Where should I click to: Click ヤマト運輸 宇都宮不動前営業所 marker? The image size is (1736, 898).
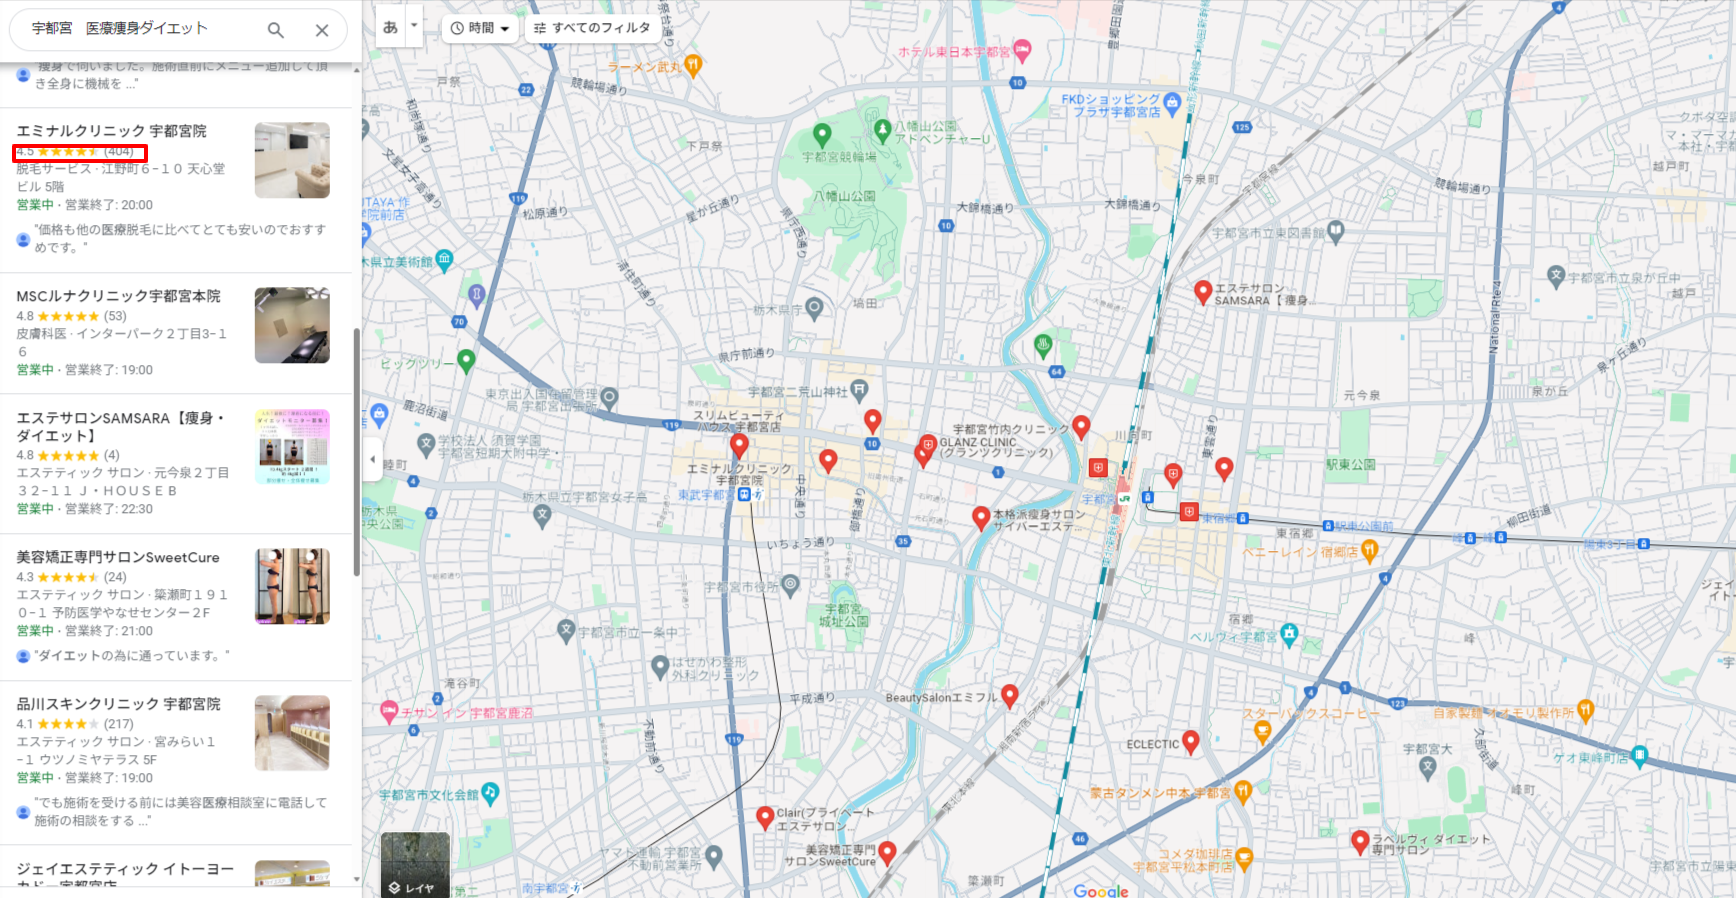(713, 856)
